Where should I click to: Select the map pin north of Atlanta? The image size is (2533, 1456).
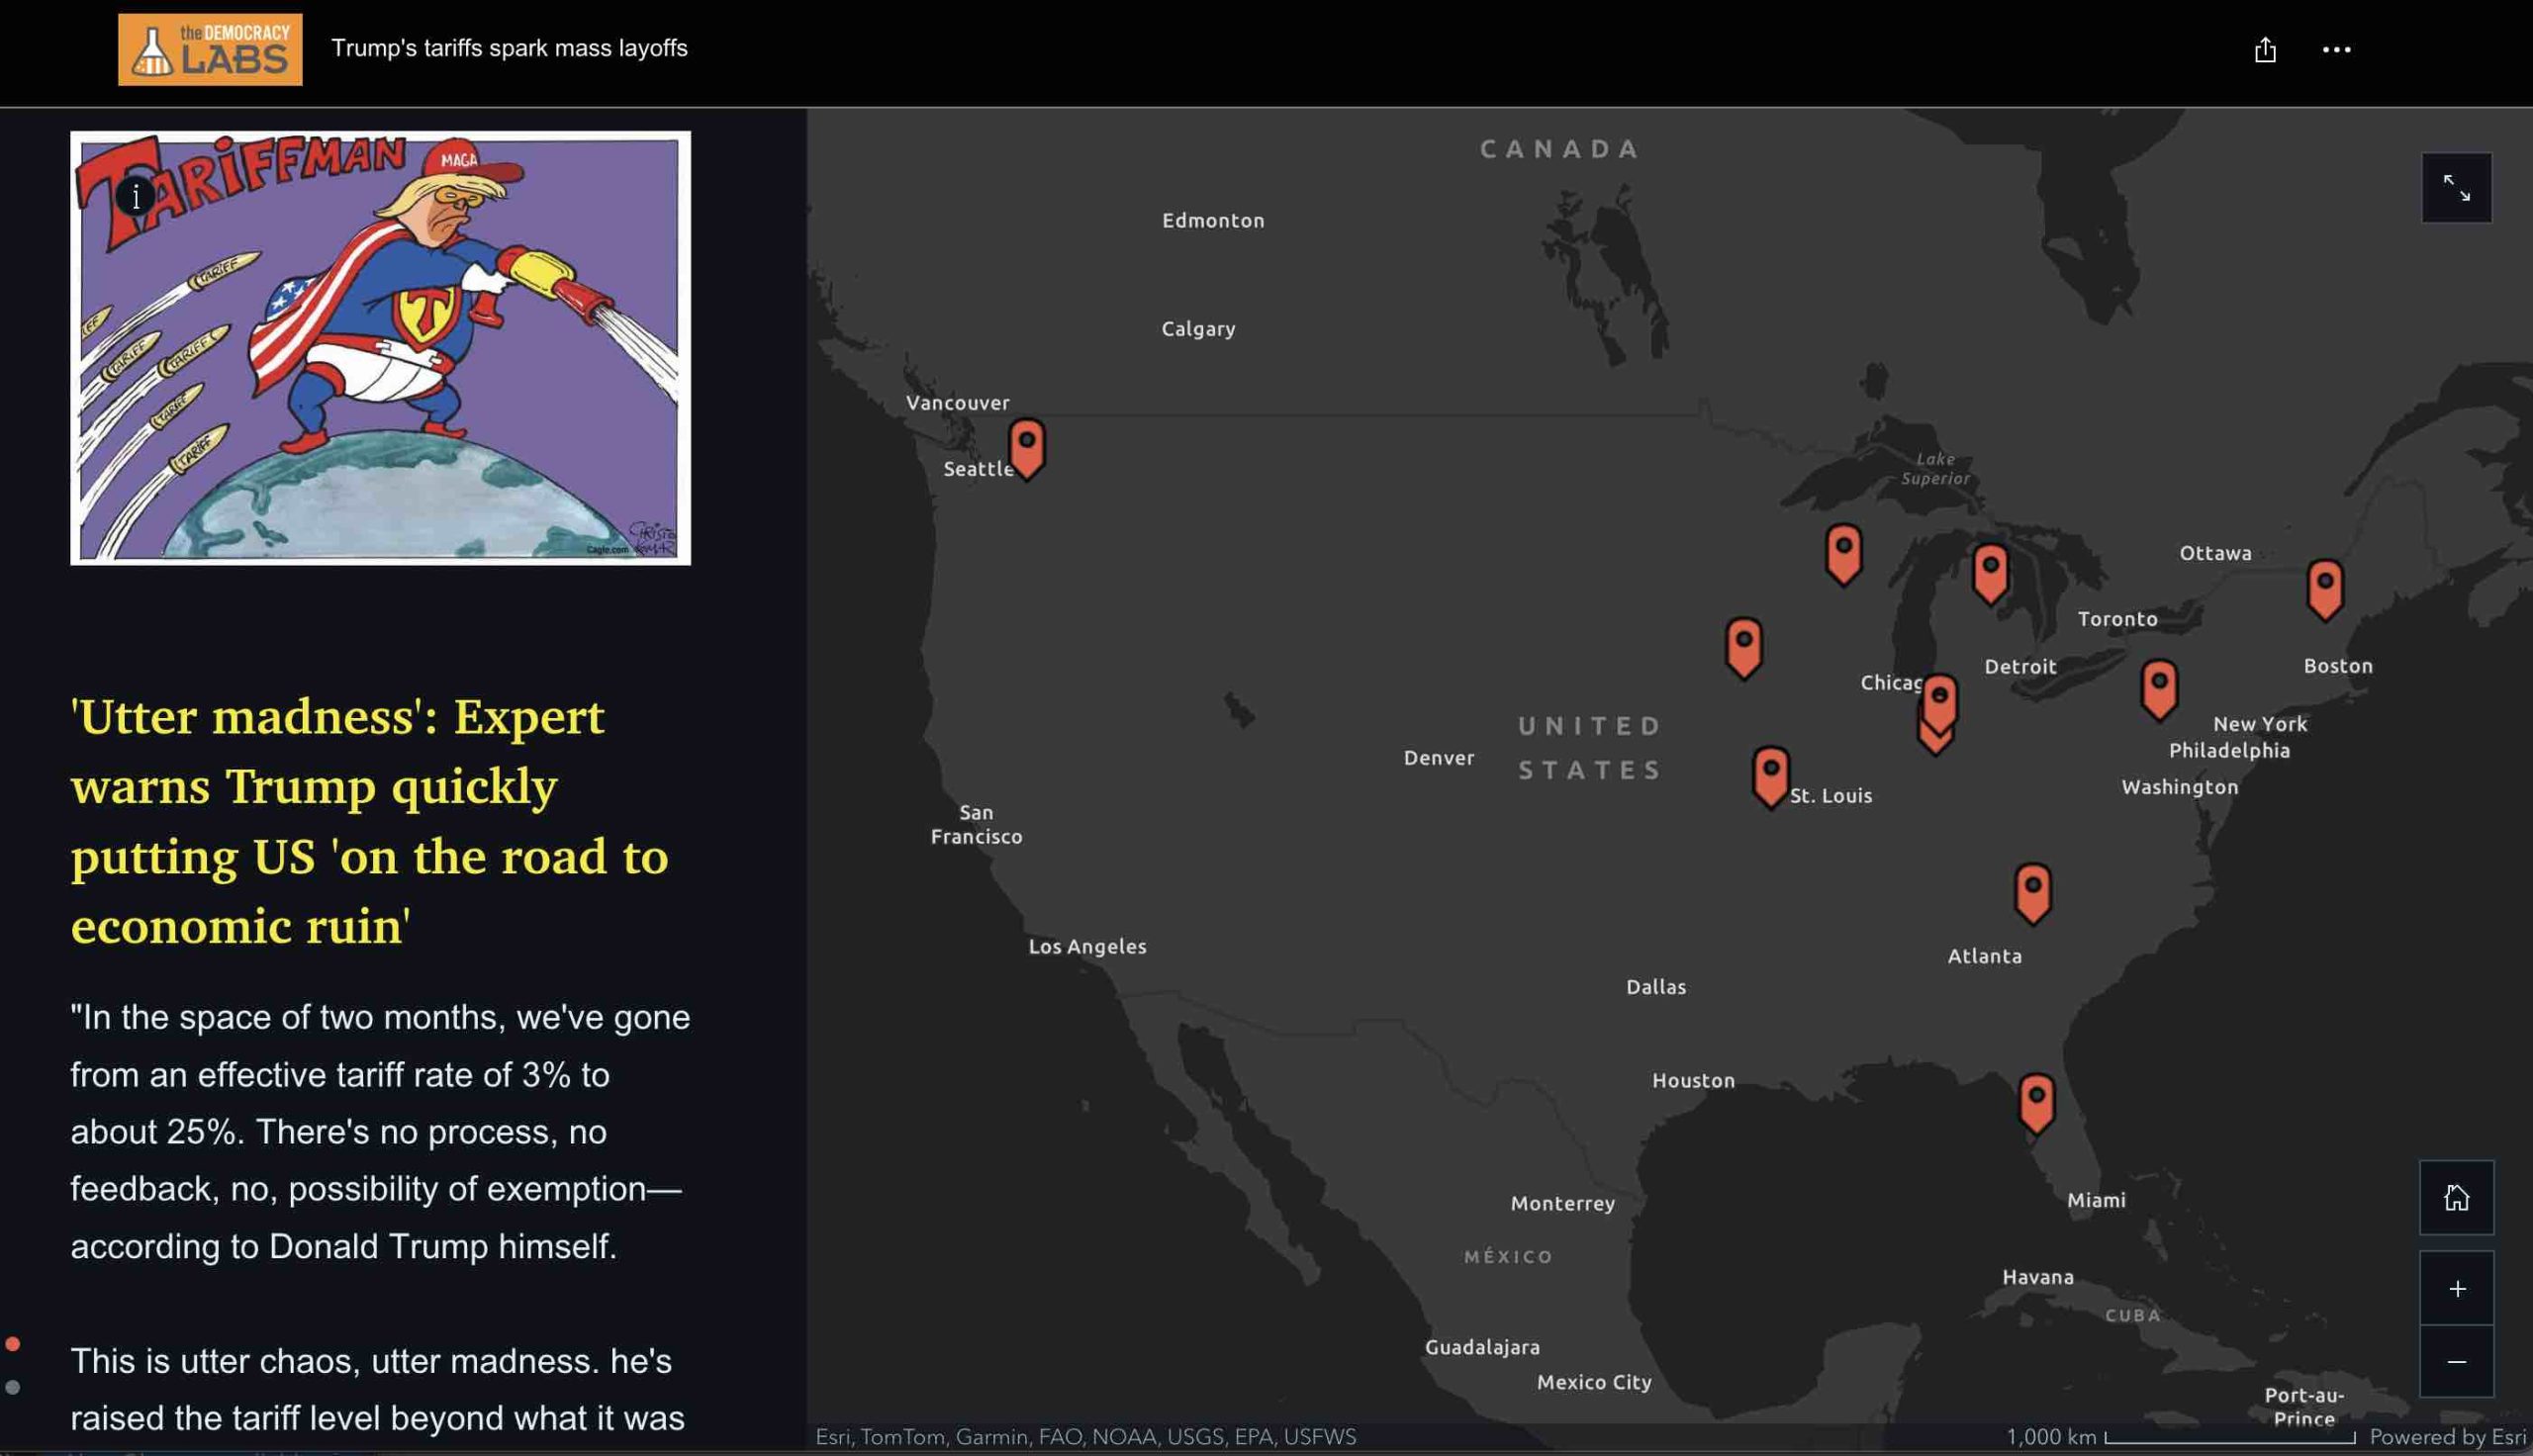tap(2032, 892)
